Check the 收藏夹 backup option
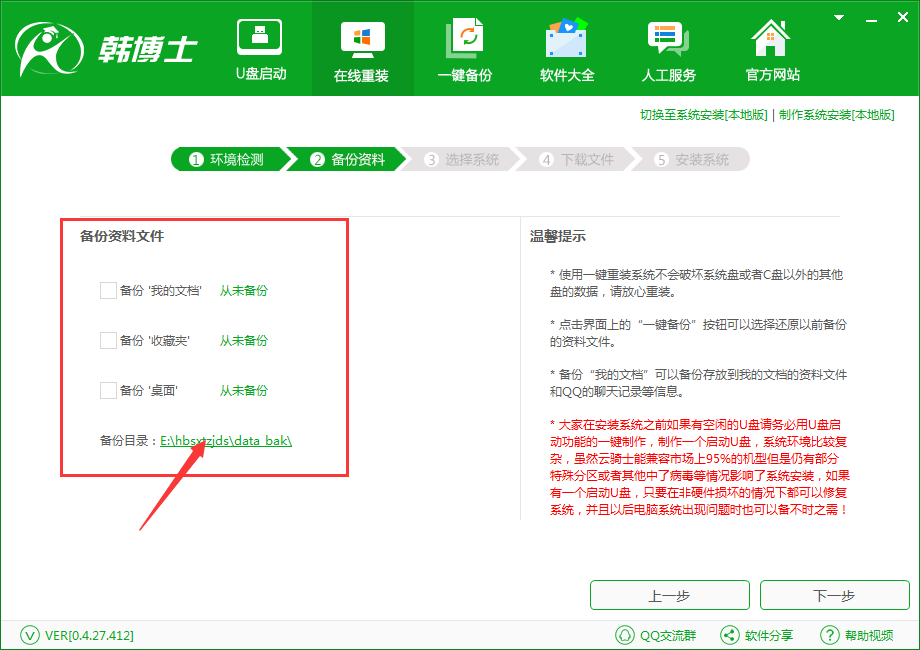The width and height of the screenshot is (920, 650). (x=109, y=340)
